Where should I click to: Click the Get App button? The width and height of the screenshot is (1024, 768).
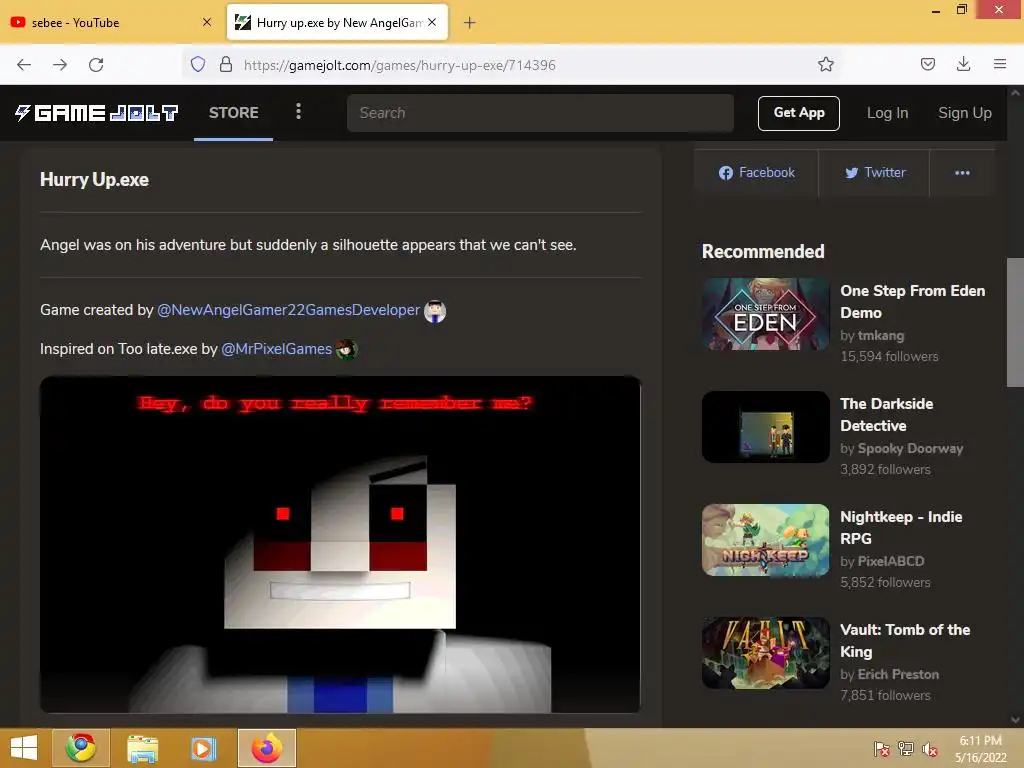coord(799,113)
